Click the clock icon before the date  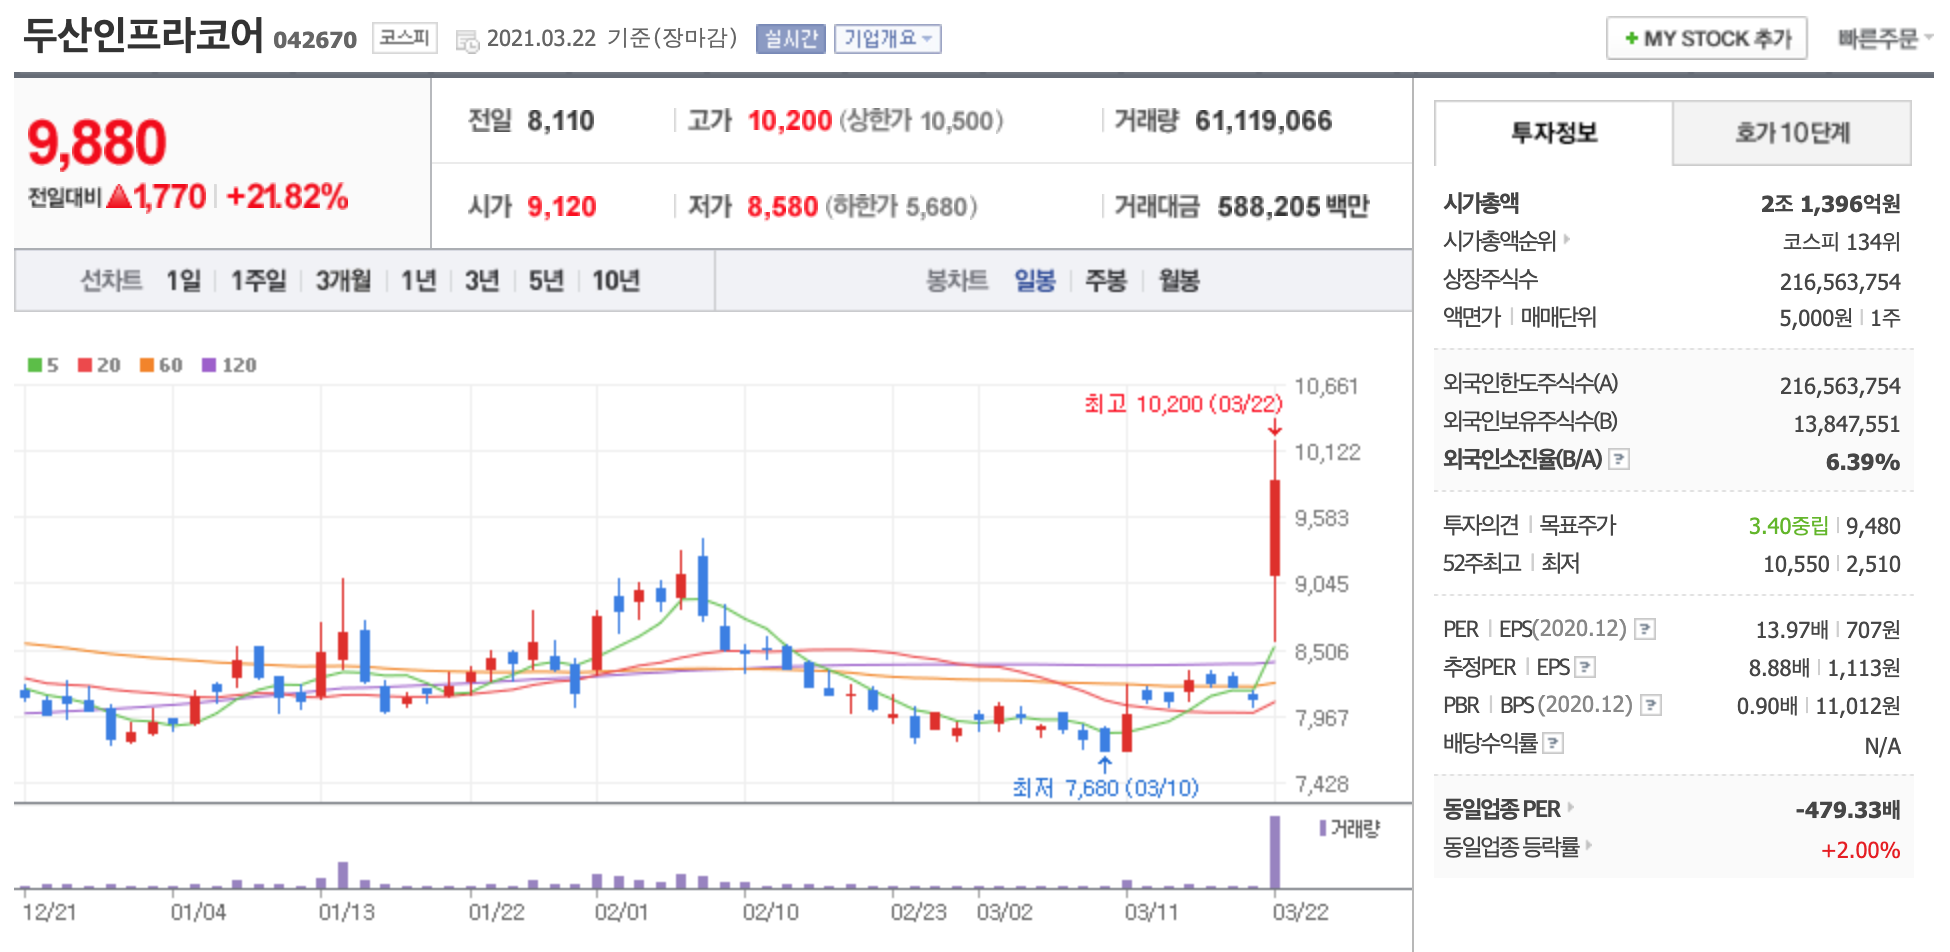[x=467, y=41]
